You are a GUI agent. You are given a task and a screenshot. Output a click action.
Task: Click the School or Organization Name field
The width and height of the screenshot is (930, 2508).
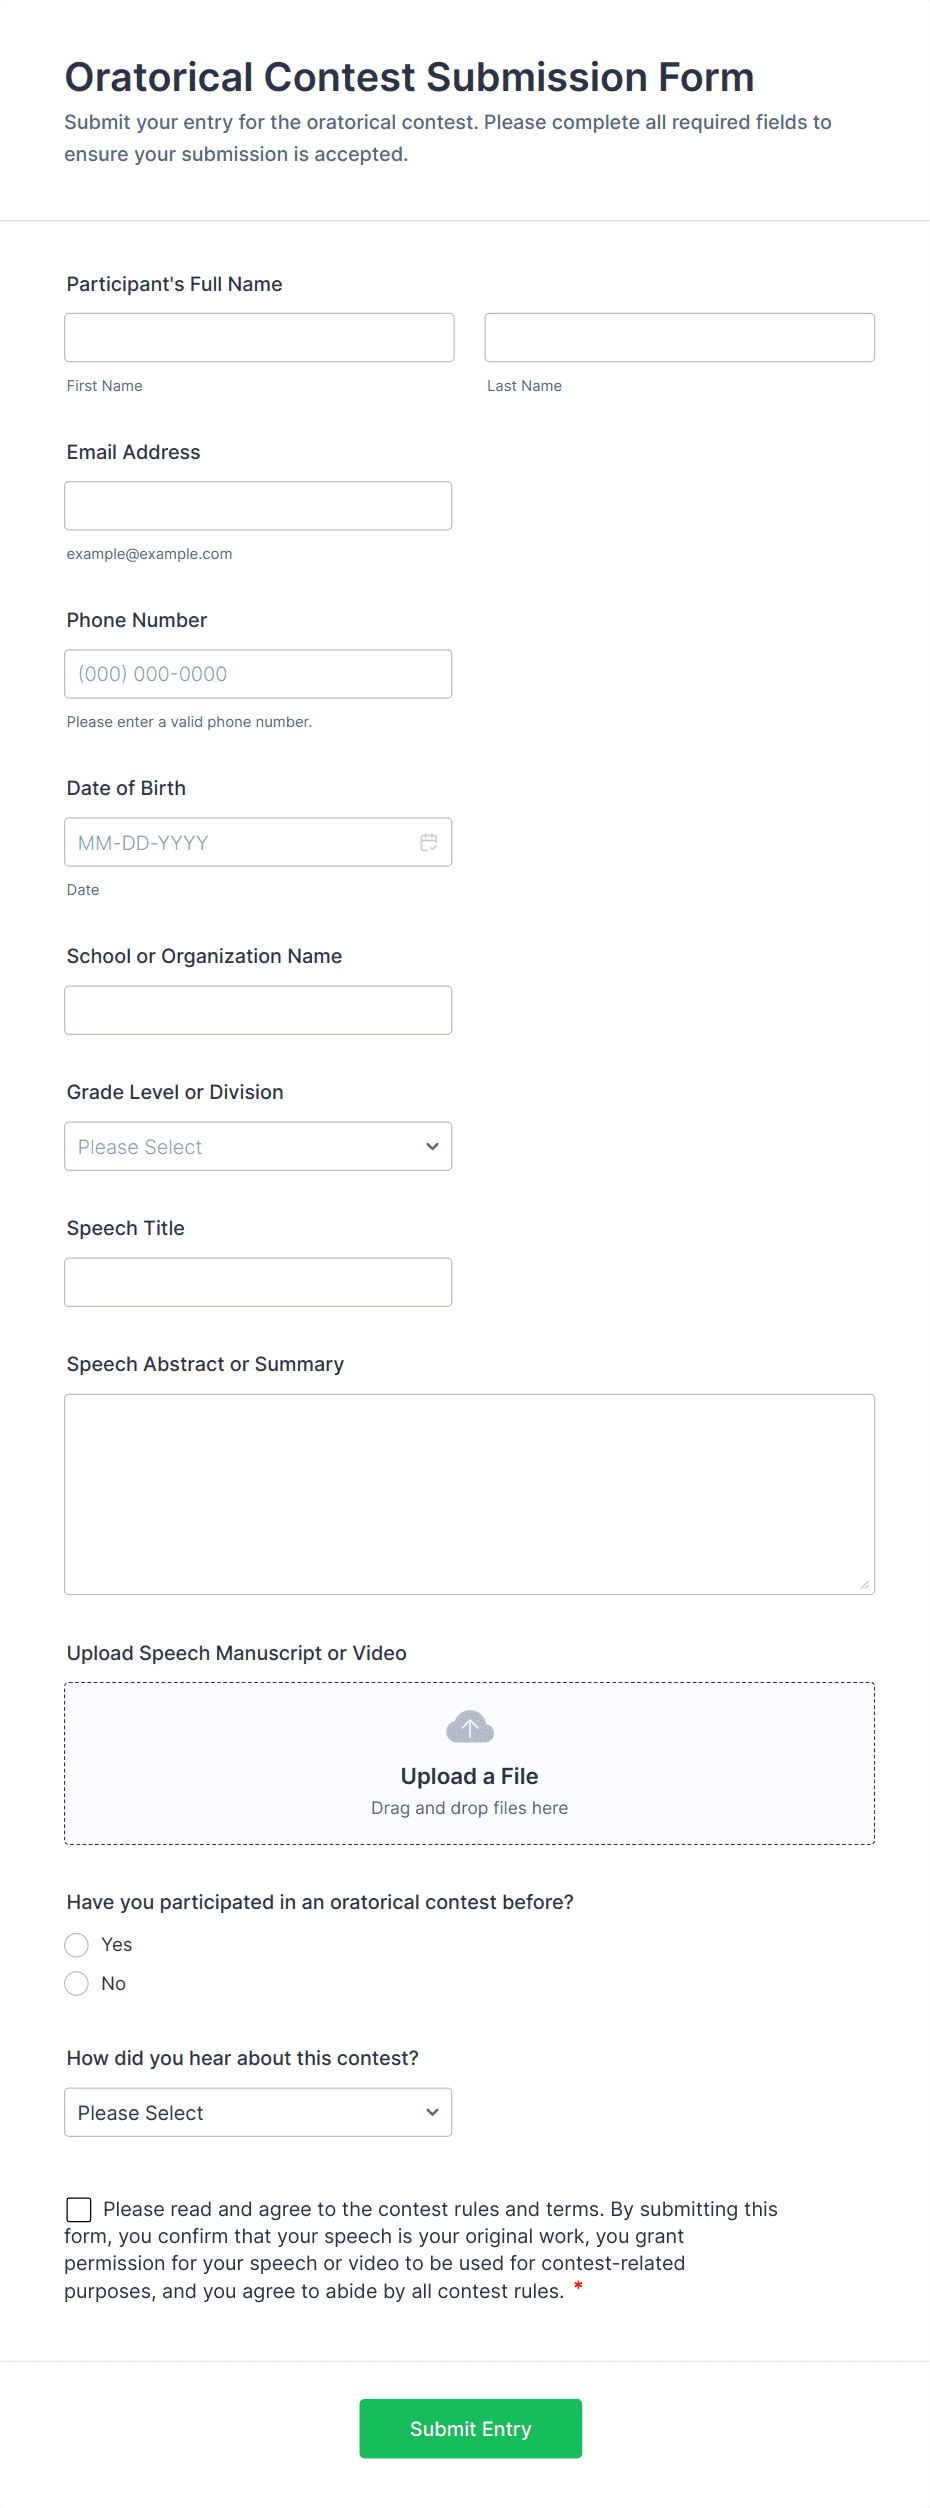(x=258, y=1010)
